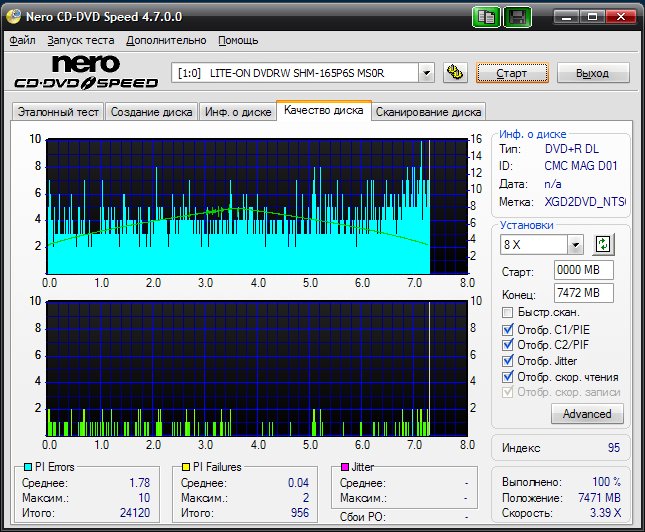Image resolution: width=645 pixels, height=532 pixels.
Task: Click the label value XGD2DVD_NTS
Action: [585, 202]
